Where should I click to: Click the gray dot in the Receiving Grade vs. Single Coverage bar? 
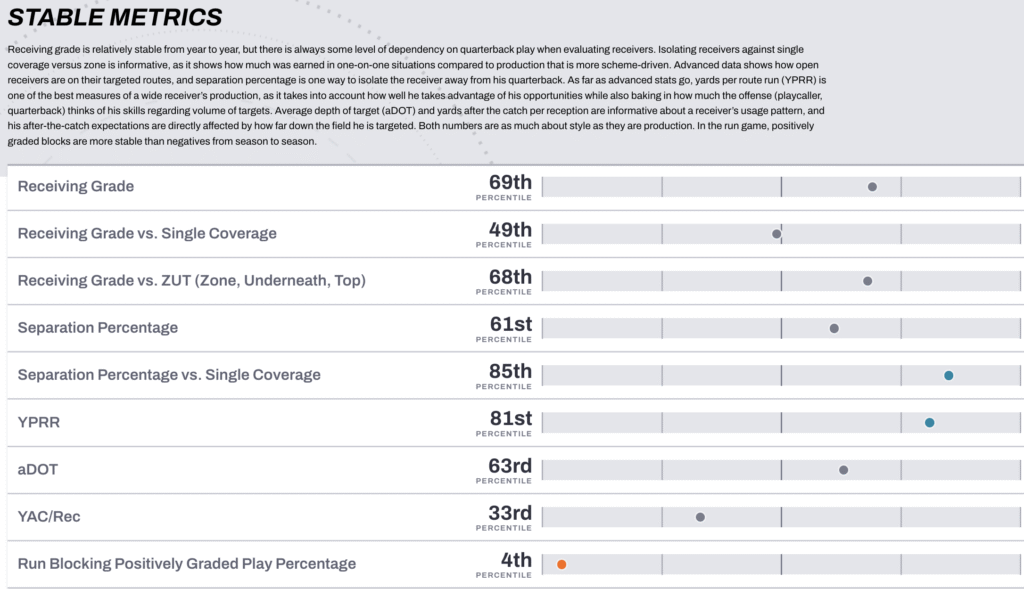[x=776, y=234]
